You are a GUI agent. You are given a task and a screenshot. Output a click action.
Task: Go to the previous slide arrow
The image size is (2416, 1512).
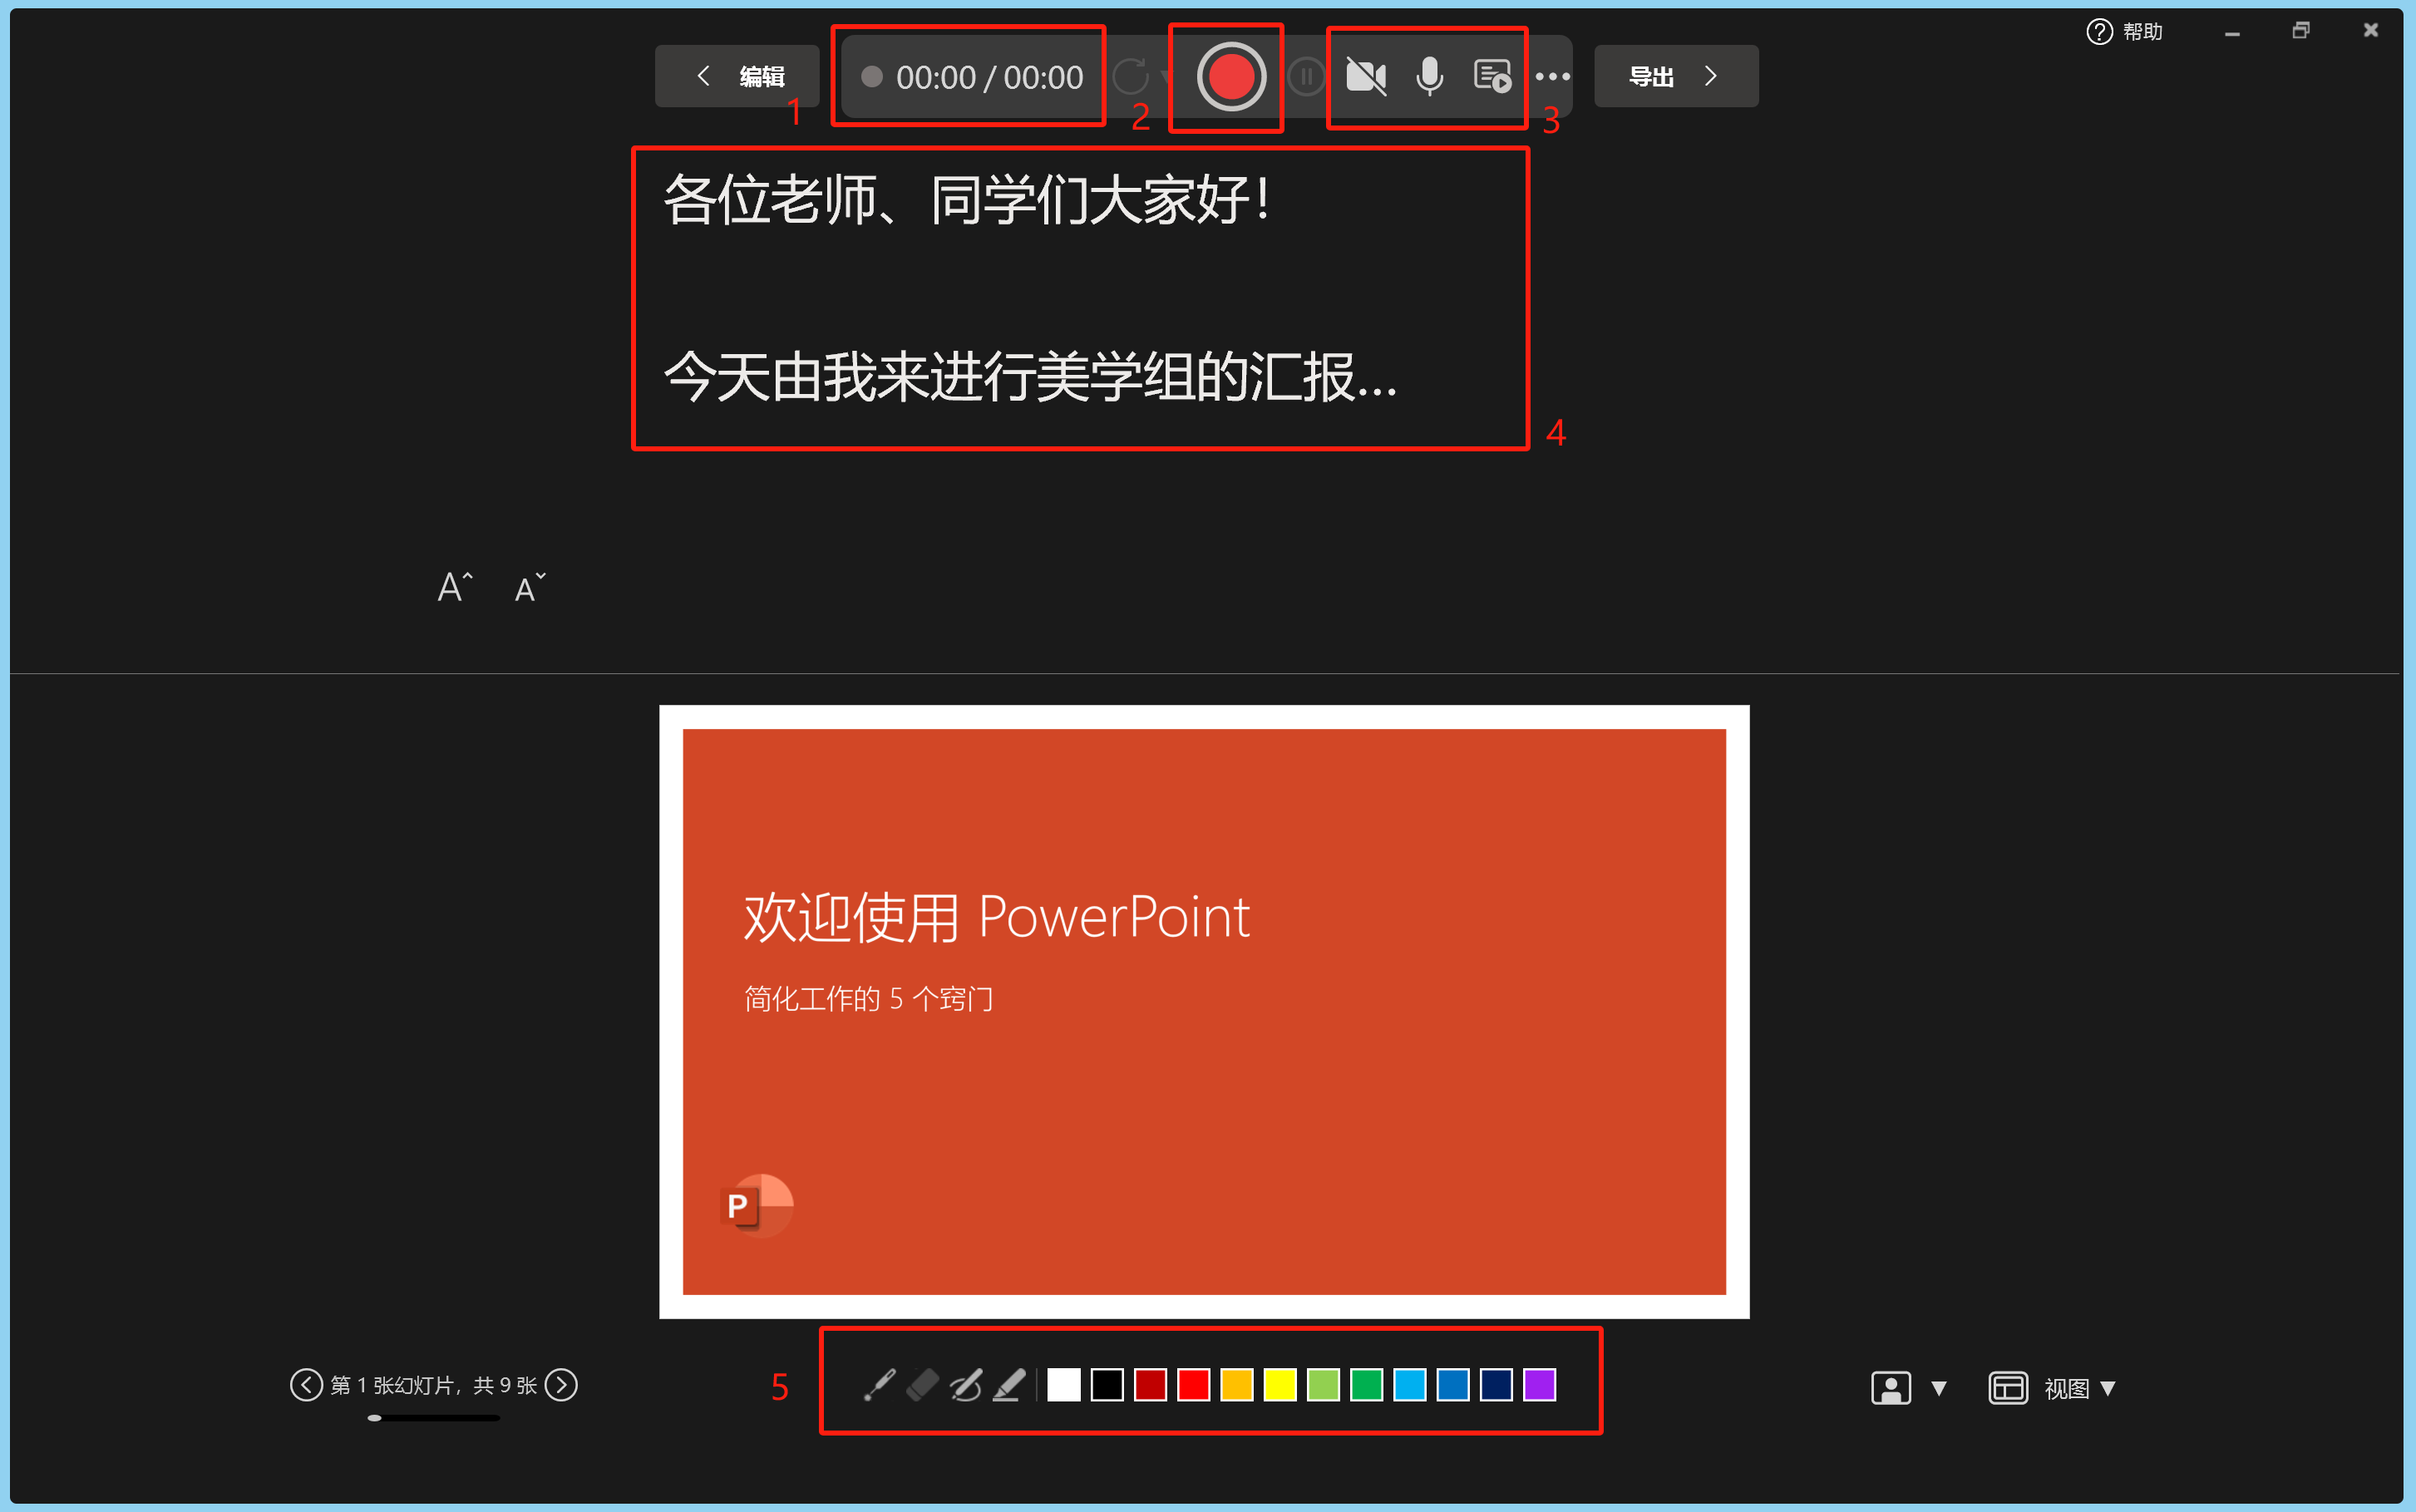306,1385
